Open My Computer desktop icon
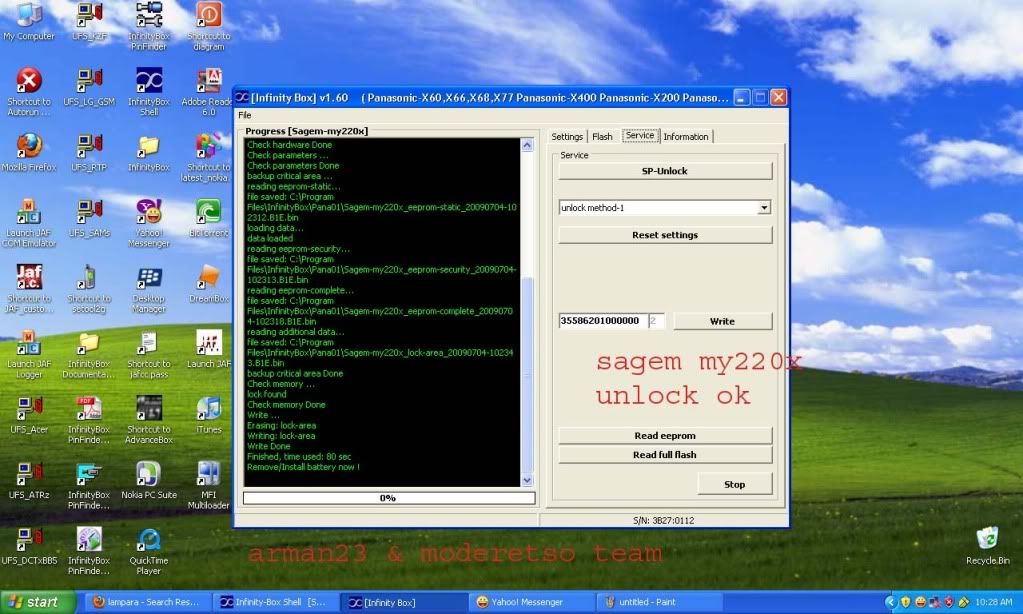Image resolution: width=1023 pixels, height=614 pixels. (29, 21)
